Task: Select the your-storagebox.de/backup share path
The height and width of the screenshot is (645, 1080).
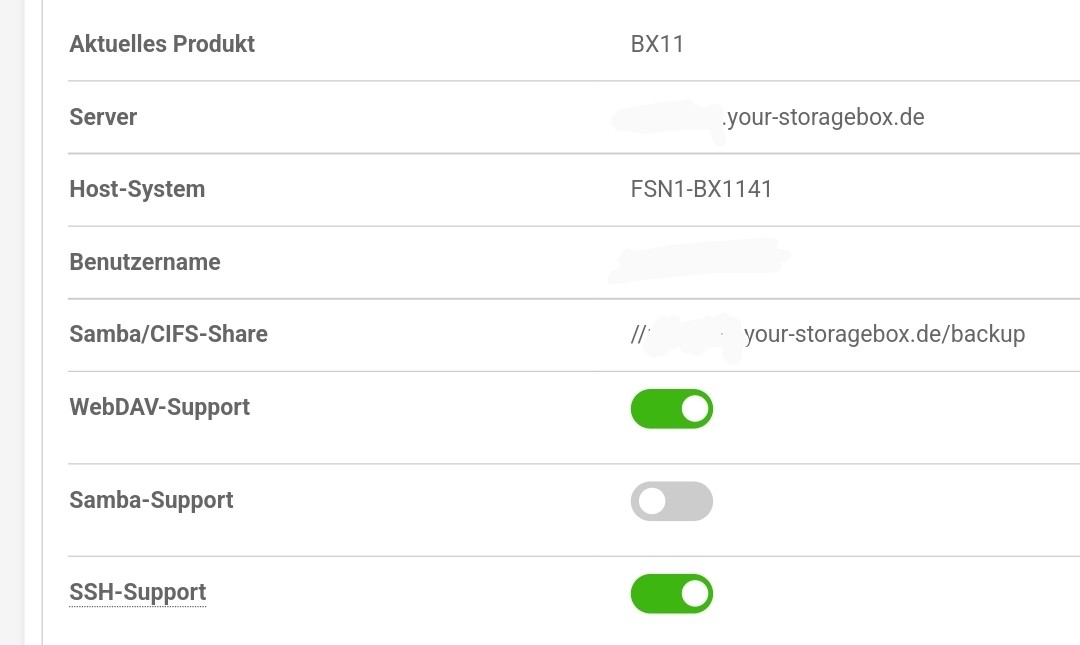Action: [x=885, y=334]
